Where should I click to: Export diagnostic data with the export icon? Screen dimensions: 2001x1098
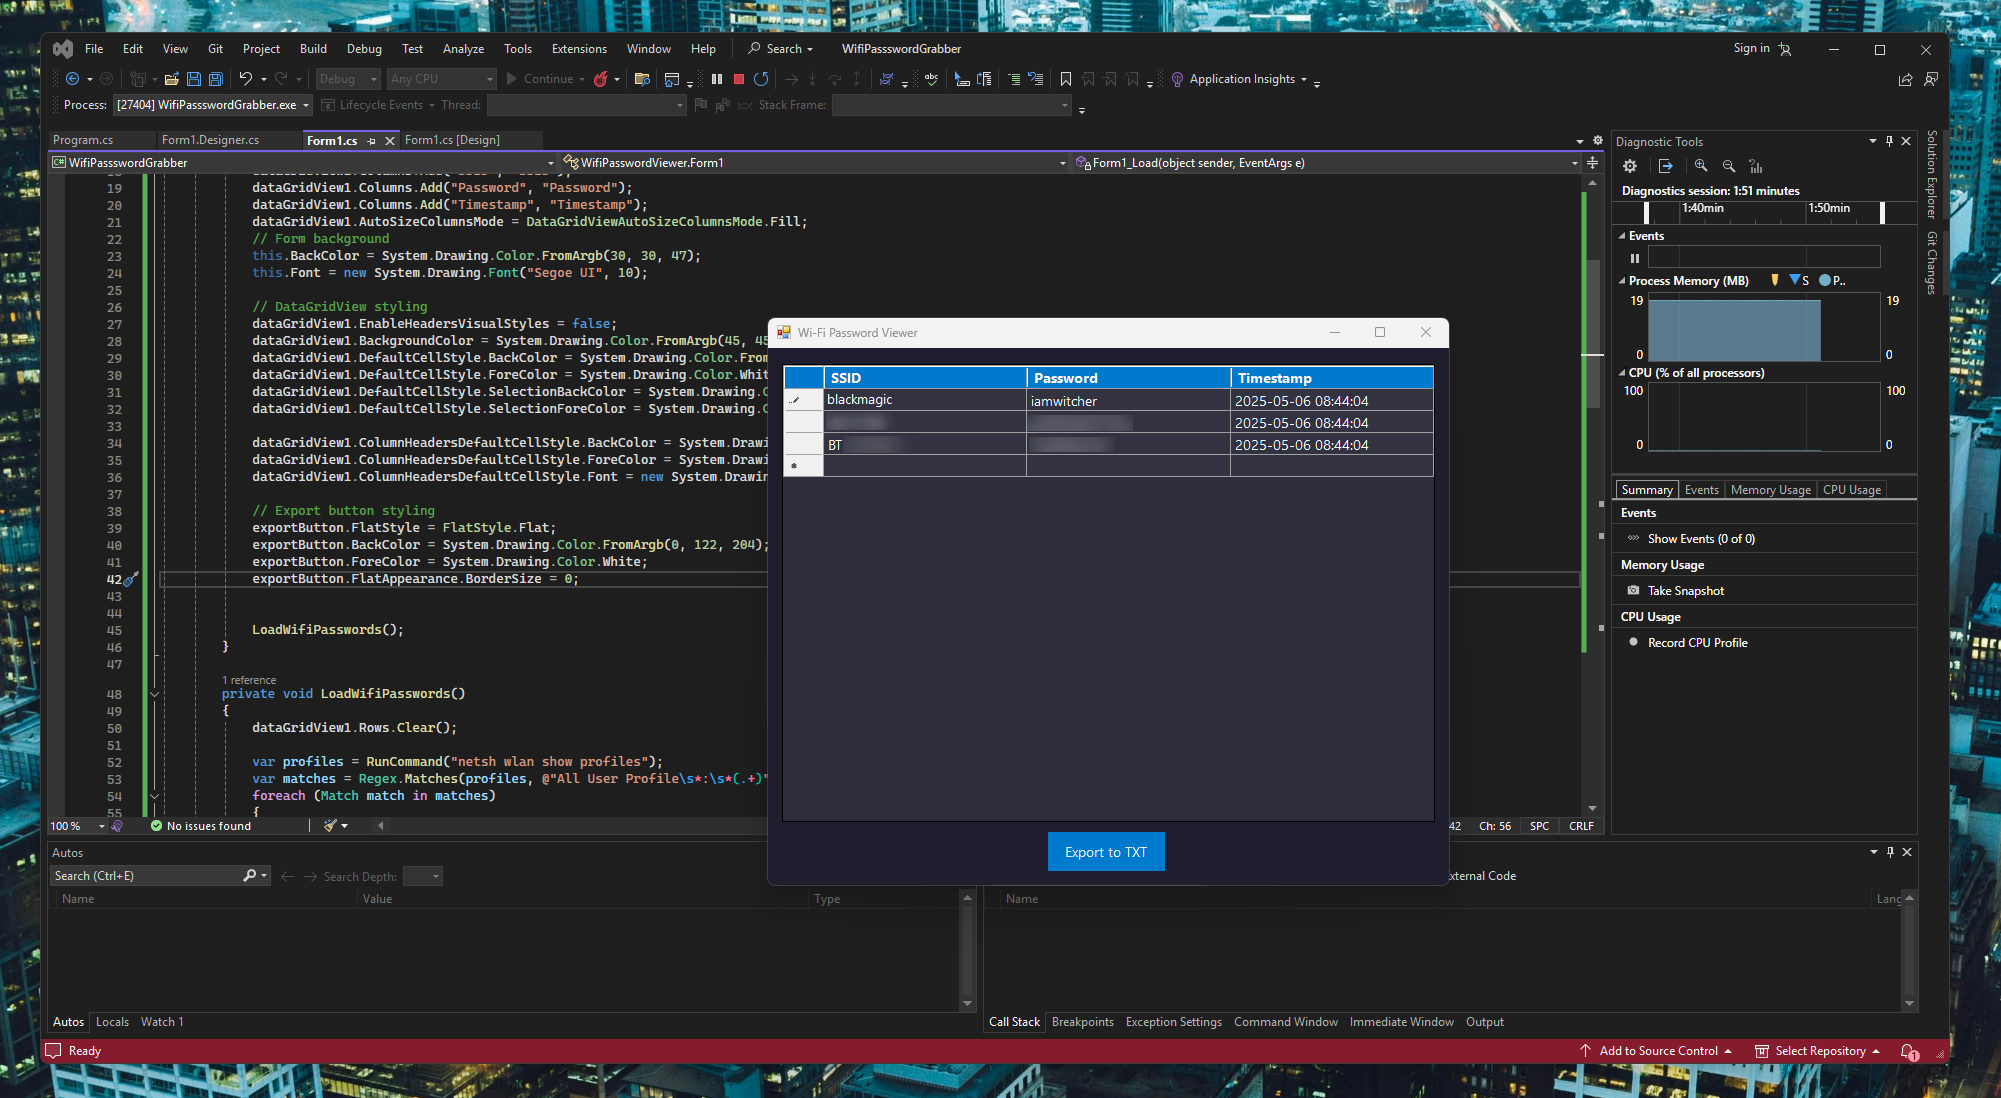[1666, 166]
